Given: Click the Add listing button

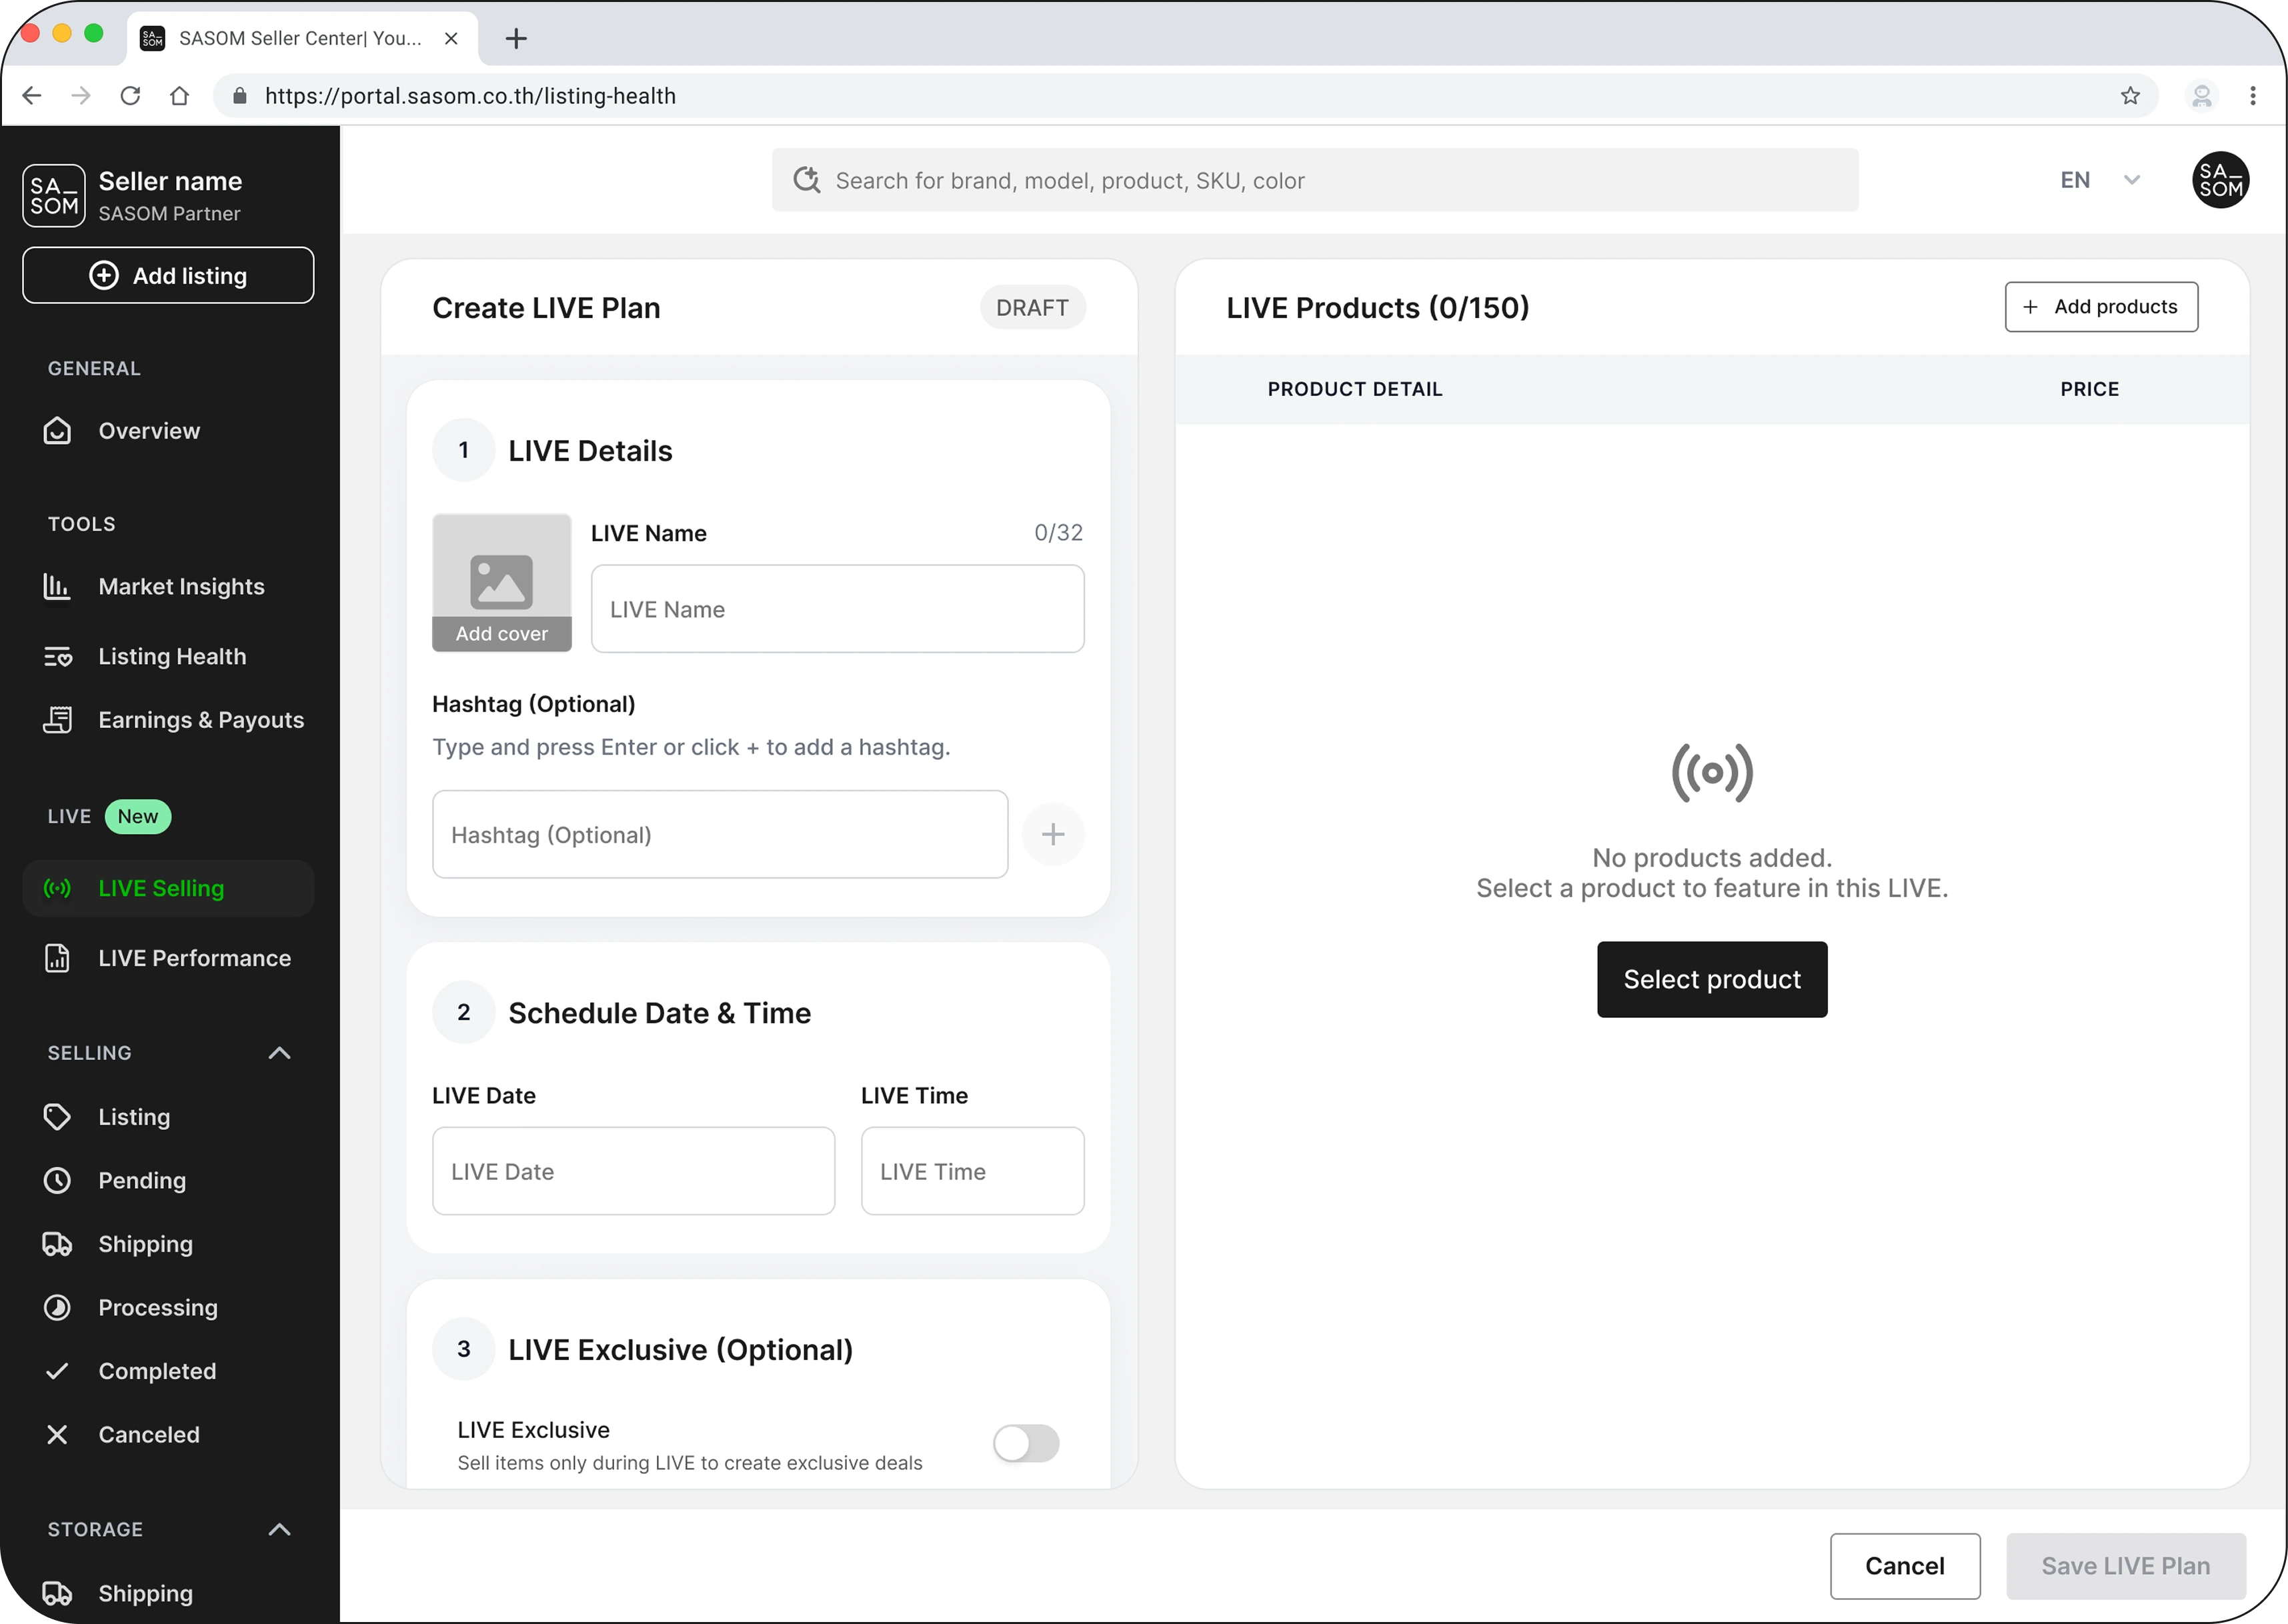Looking at the screenshot, I should tap(168, 275).
